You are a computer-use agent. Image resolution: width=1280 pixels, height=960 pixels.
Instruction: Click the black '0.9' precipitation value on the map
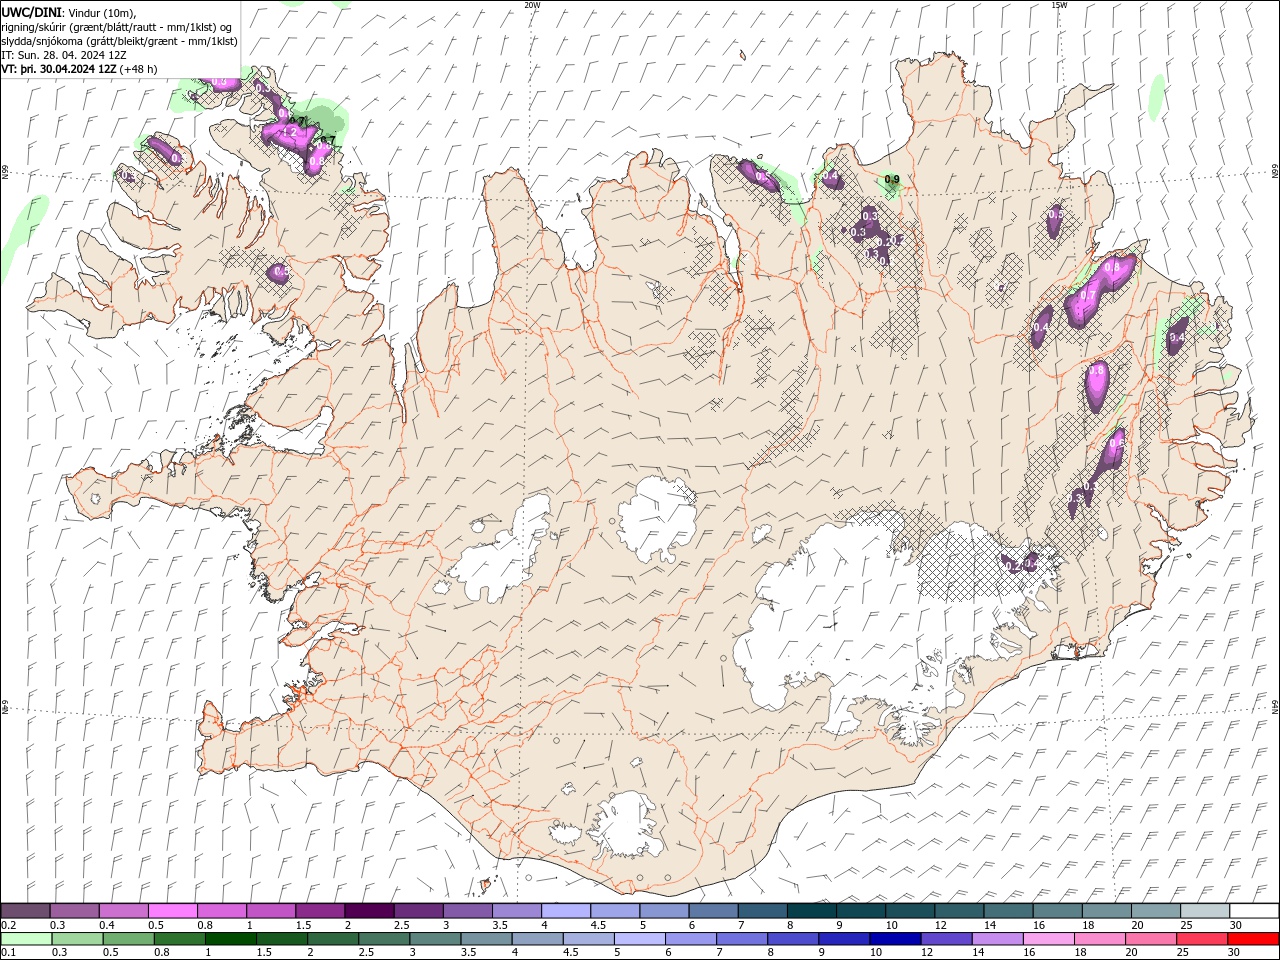[892, 180]
